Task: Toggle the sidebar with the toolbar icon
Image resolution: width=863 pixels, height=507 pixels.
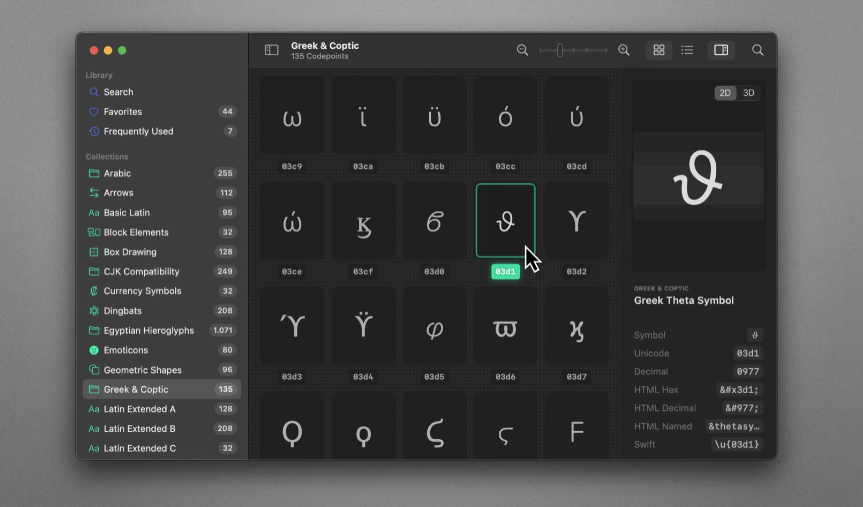Action: click(x=271, y=50)
